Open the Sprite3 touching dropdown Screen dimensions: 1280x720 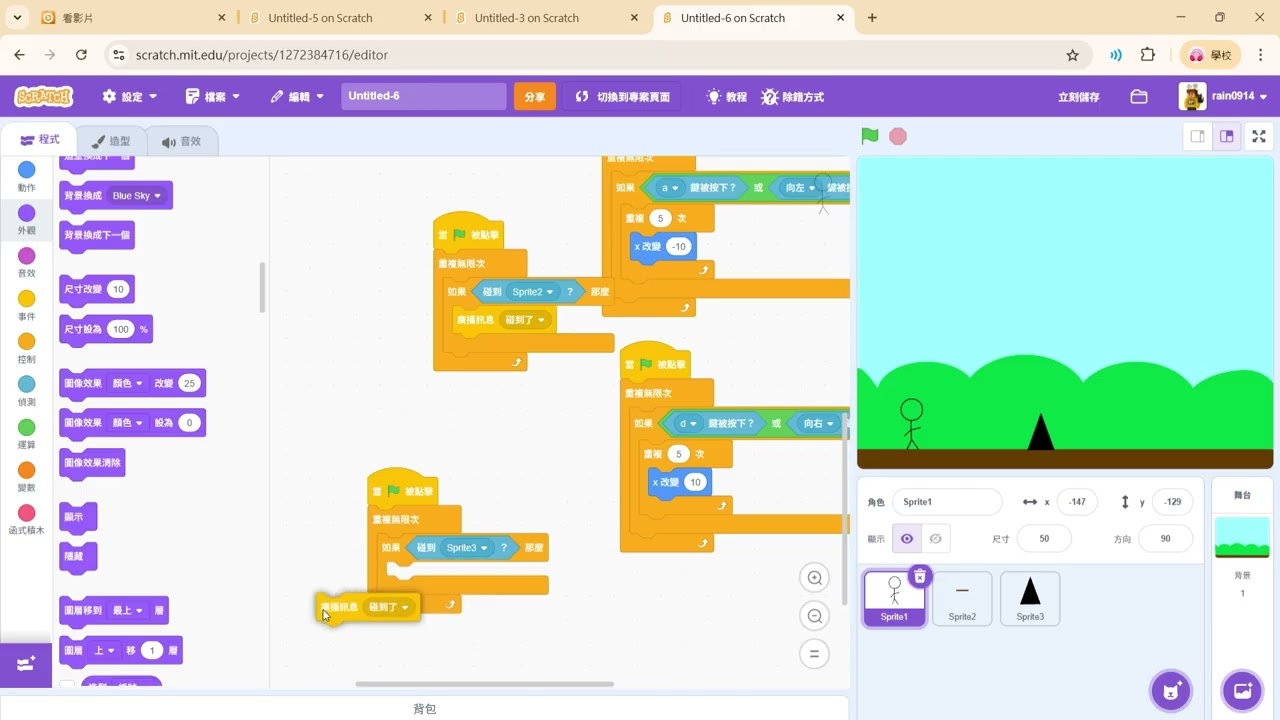point(466,548)
